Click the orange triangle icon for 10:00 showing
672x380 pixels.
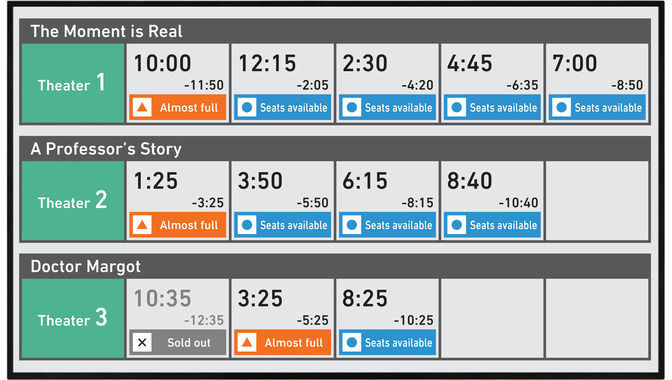(142, 107)
